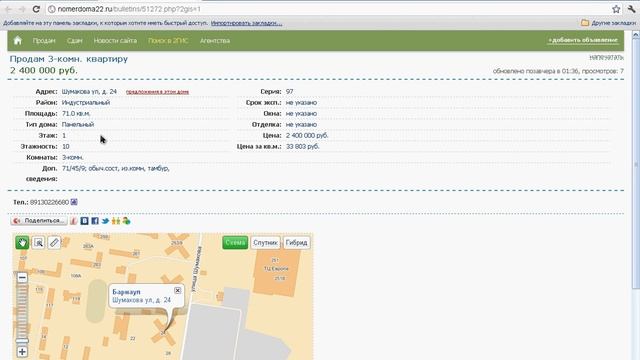This screenshot has width=640, height=360.
Task: Switch map to Схема view
Action: pyautogui.click(x=235, y=242)
